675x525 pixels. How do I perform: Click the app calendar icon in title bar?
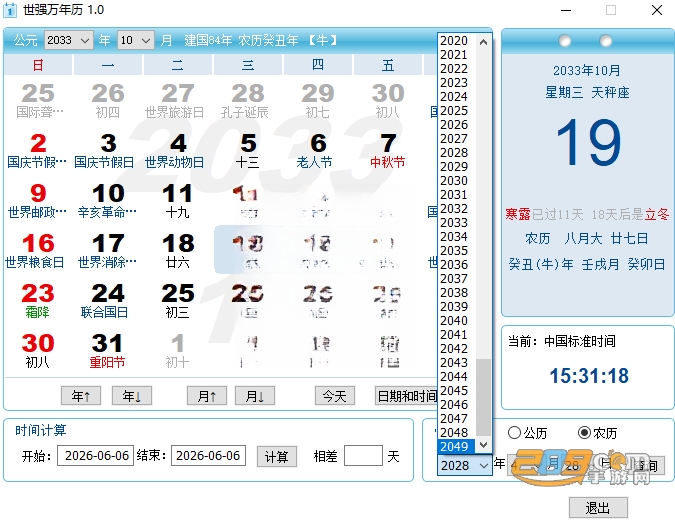9,9
